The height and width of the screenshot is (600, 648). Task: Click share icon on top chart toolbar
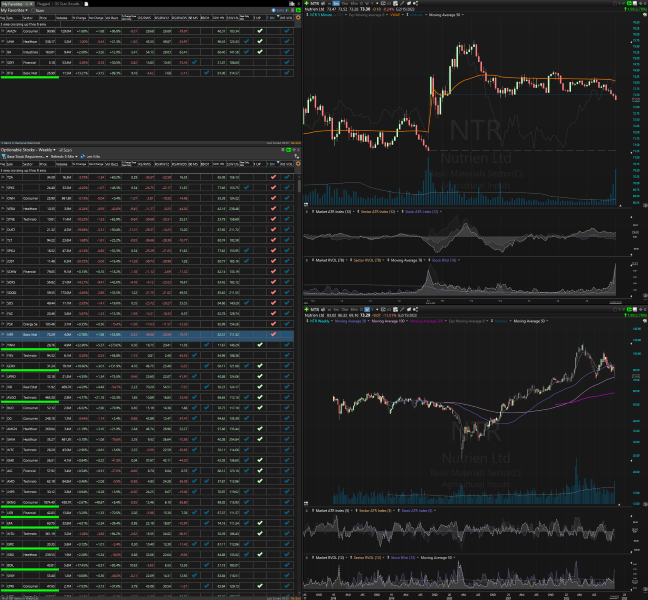416,3
